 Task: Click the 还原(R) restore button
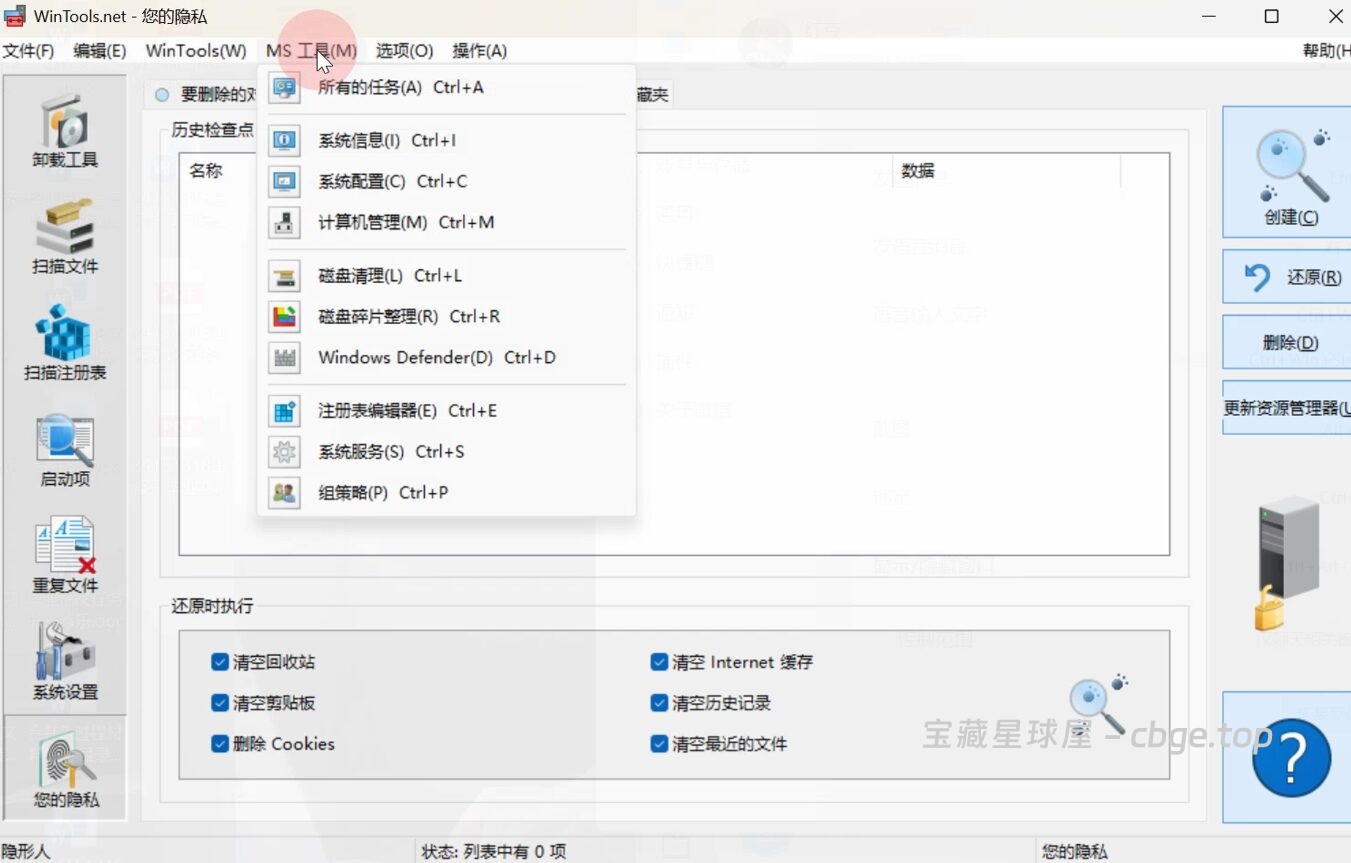(1289, 277)
